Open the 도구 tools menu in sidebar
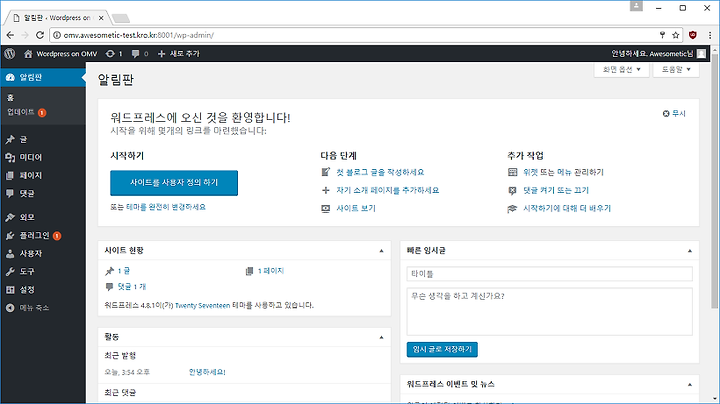The height and width of the screenshot is (404, 720). (x=43, y=271)
